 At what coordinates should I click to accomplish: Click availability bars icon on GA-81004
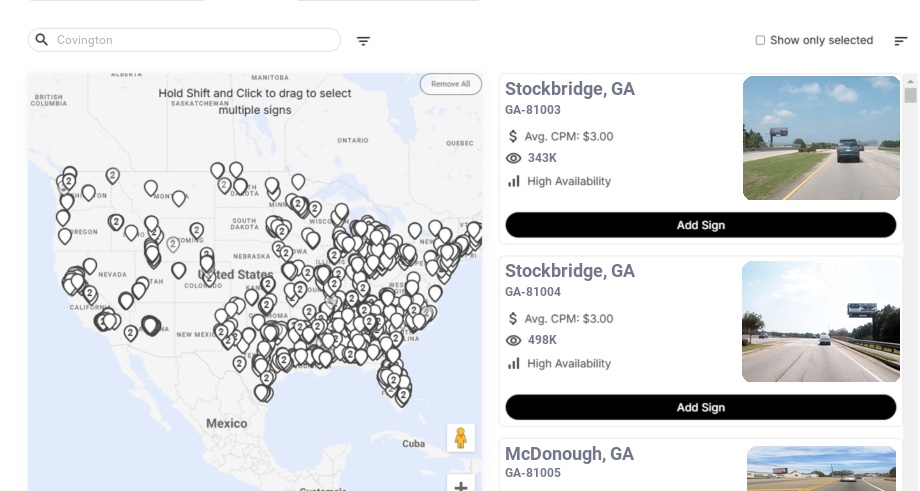514,364
